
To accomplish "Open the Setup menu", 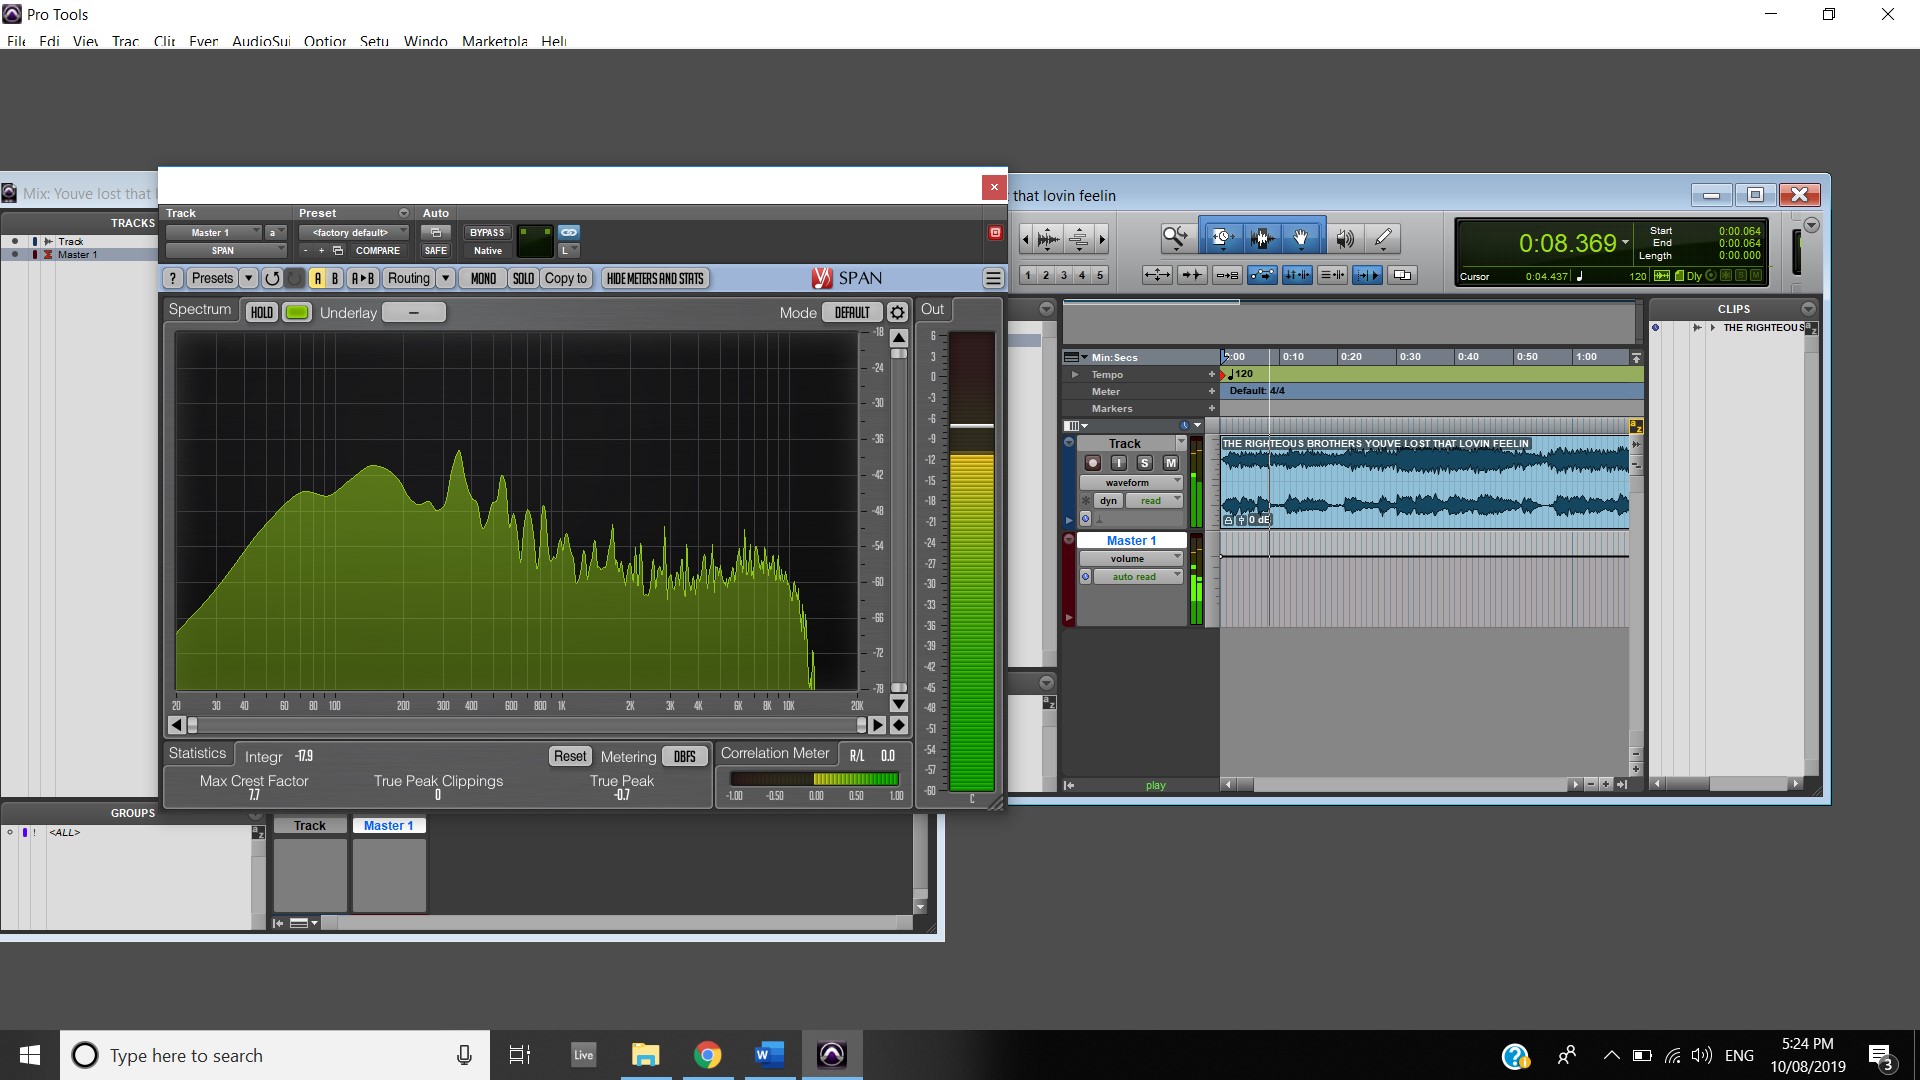I will point(374,41).
